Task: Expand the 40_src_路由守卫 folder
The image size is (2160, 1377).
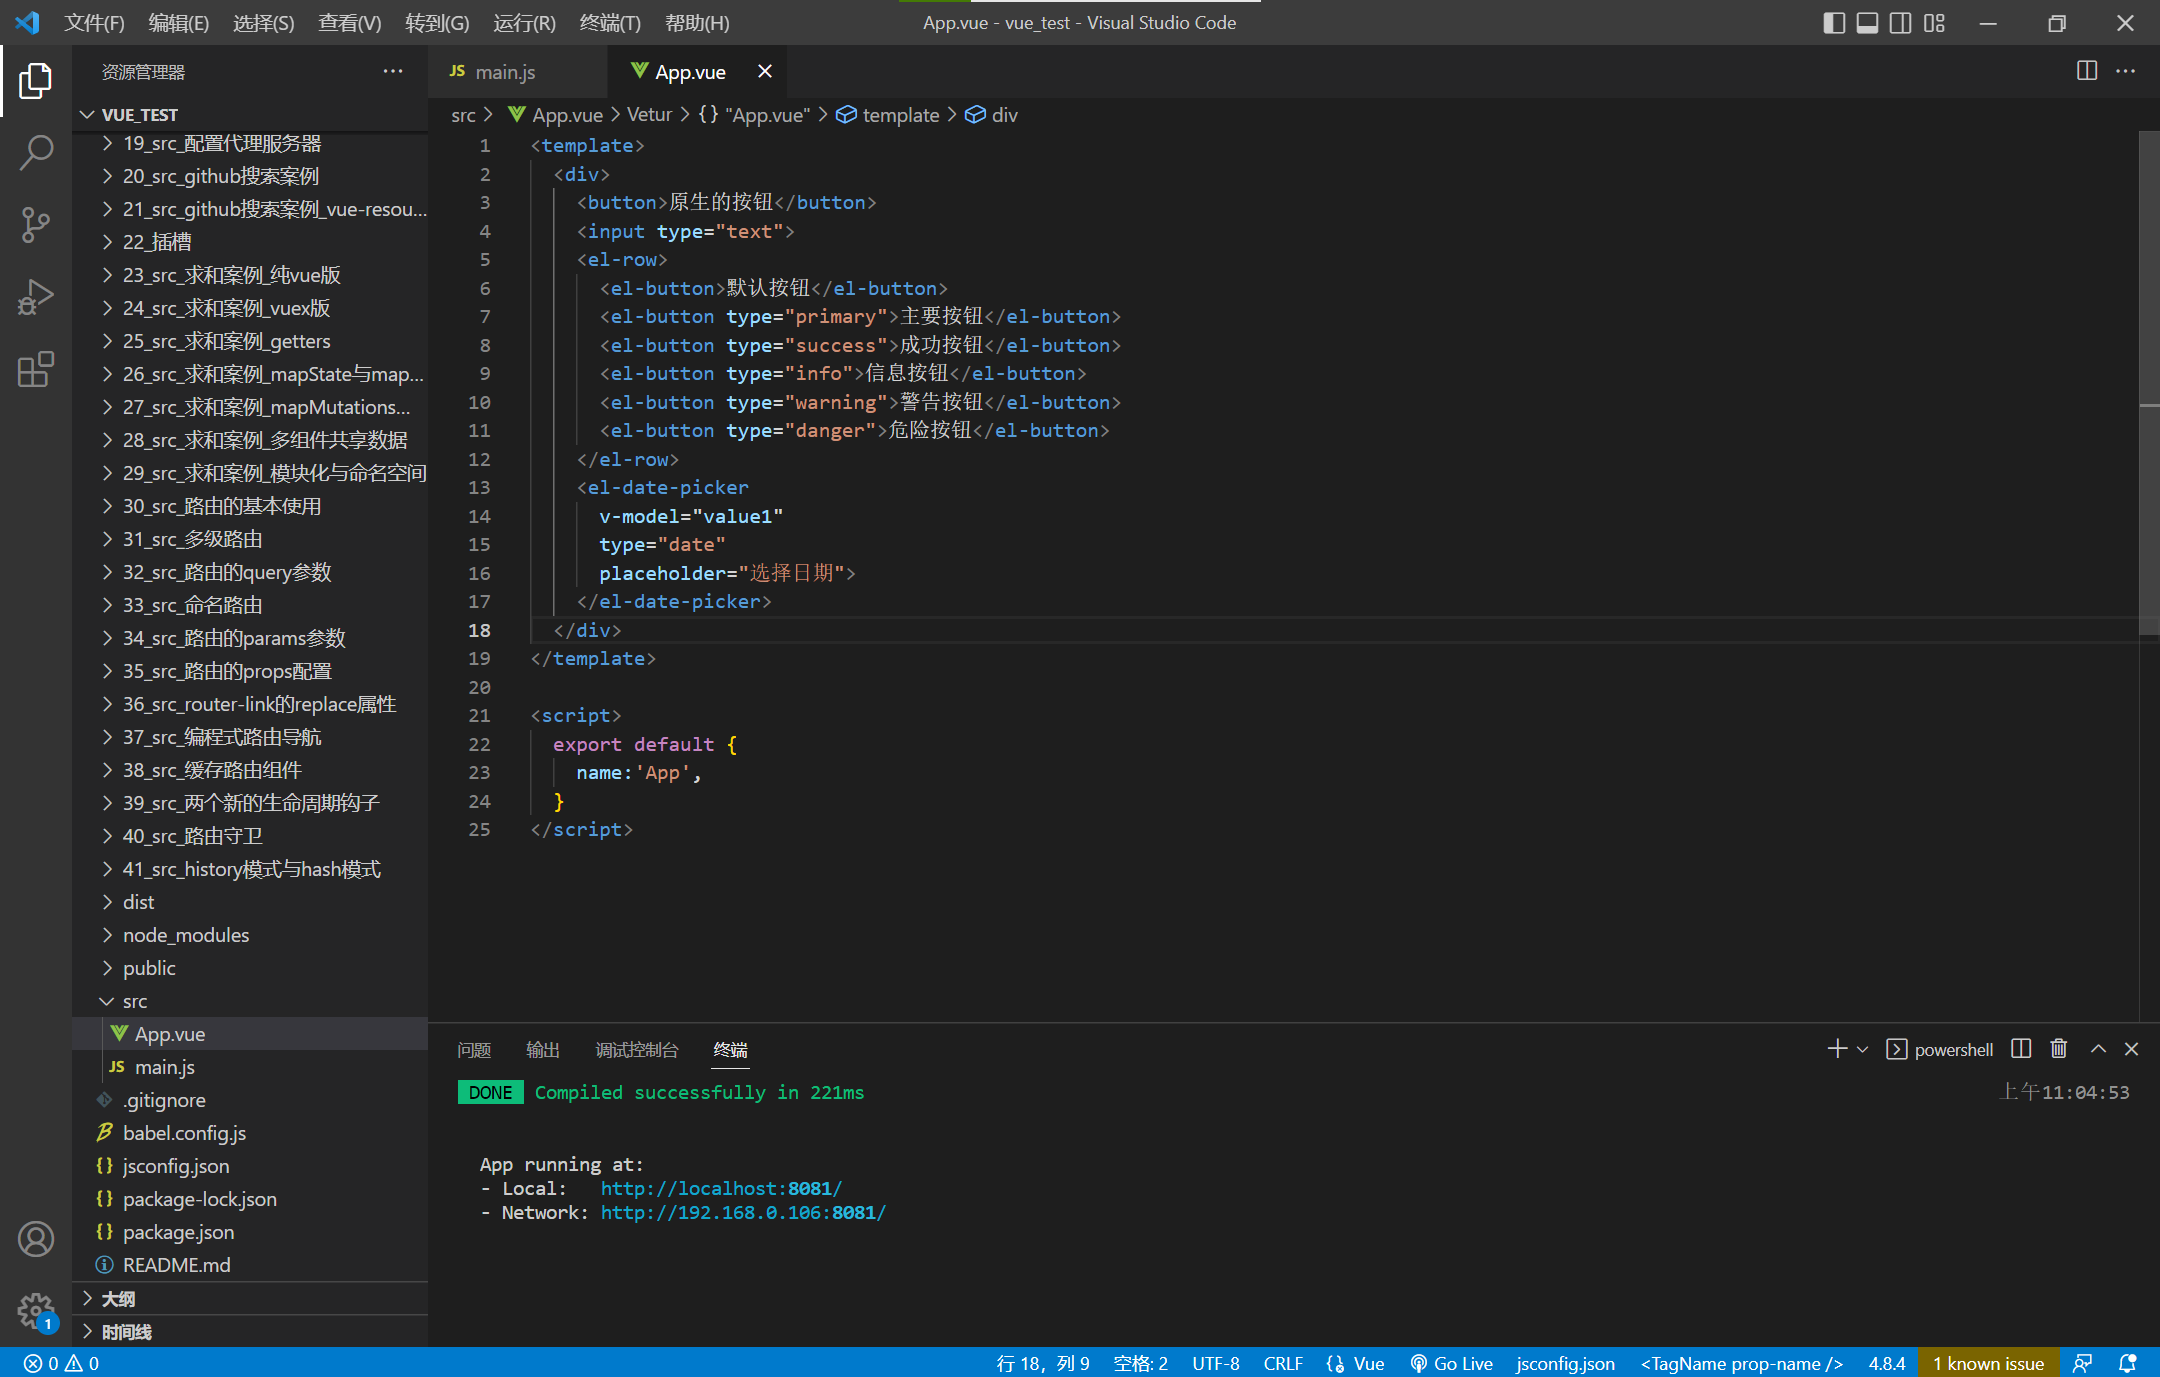Action: click(251, 835)
